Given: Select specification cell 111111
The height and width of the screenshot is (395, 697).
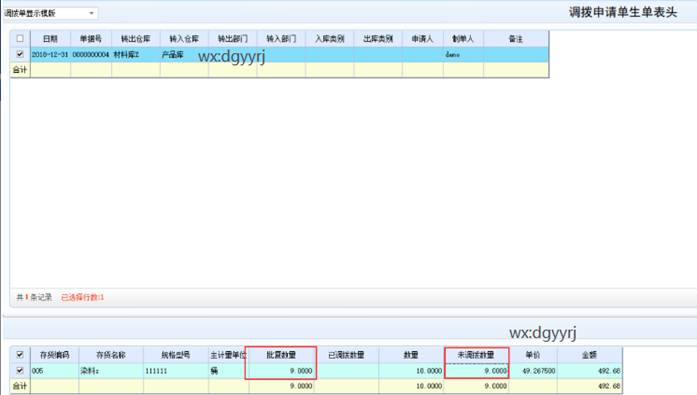Looking at the screenshot, I should point(176,371).
